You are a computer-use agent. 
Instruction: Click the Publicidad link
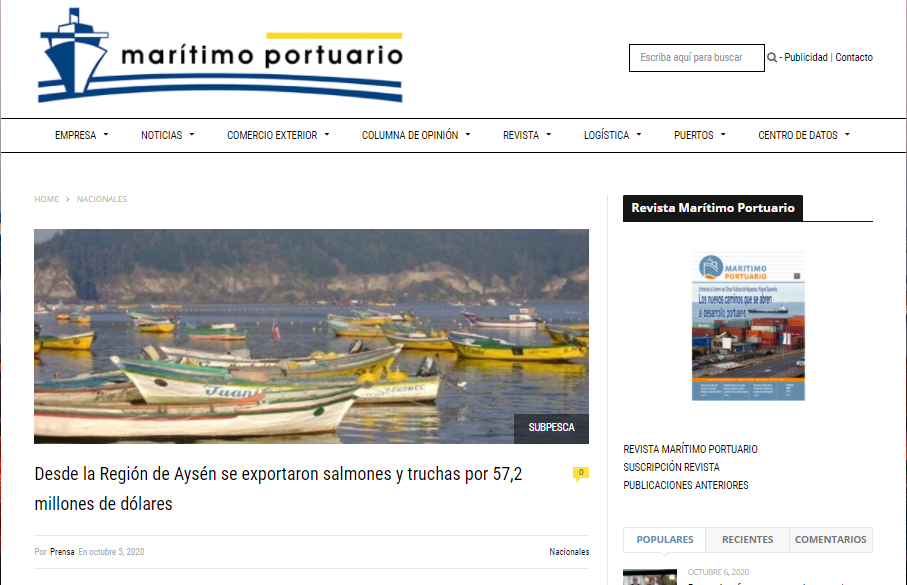coord(806,57)
